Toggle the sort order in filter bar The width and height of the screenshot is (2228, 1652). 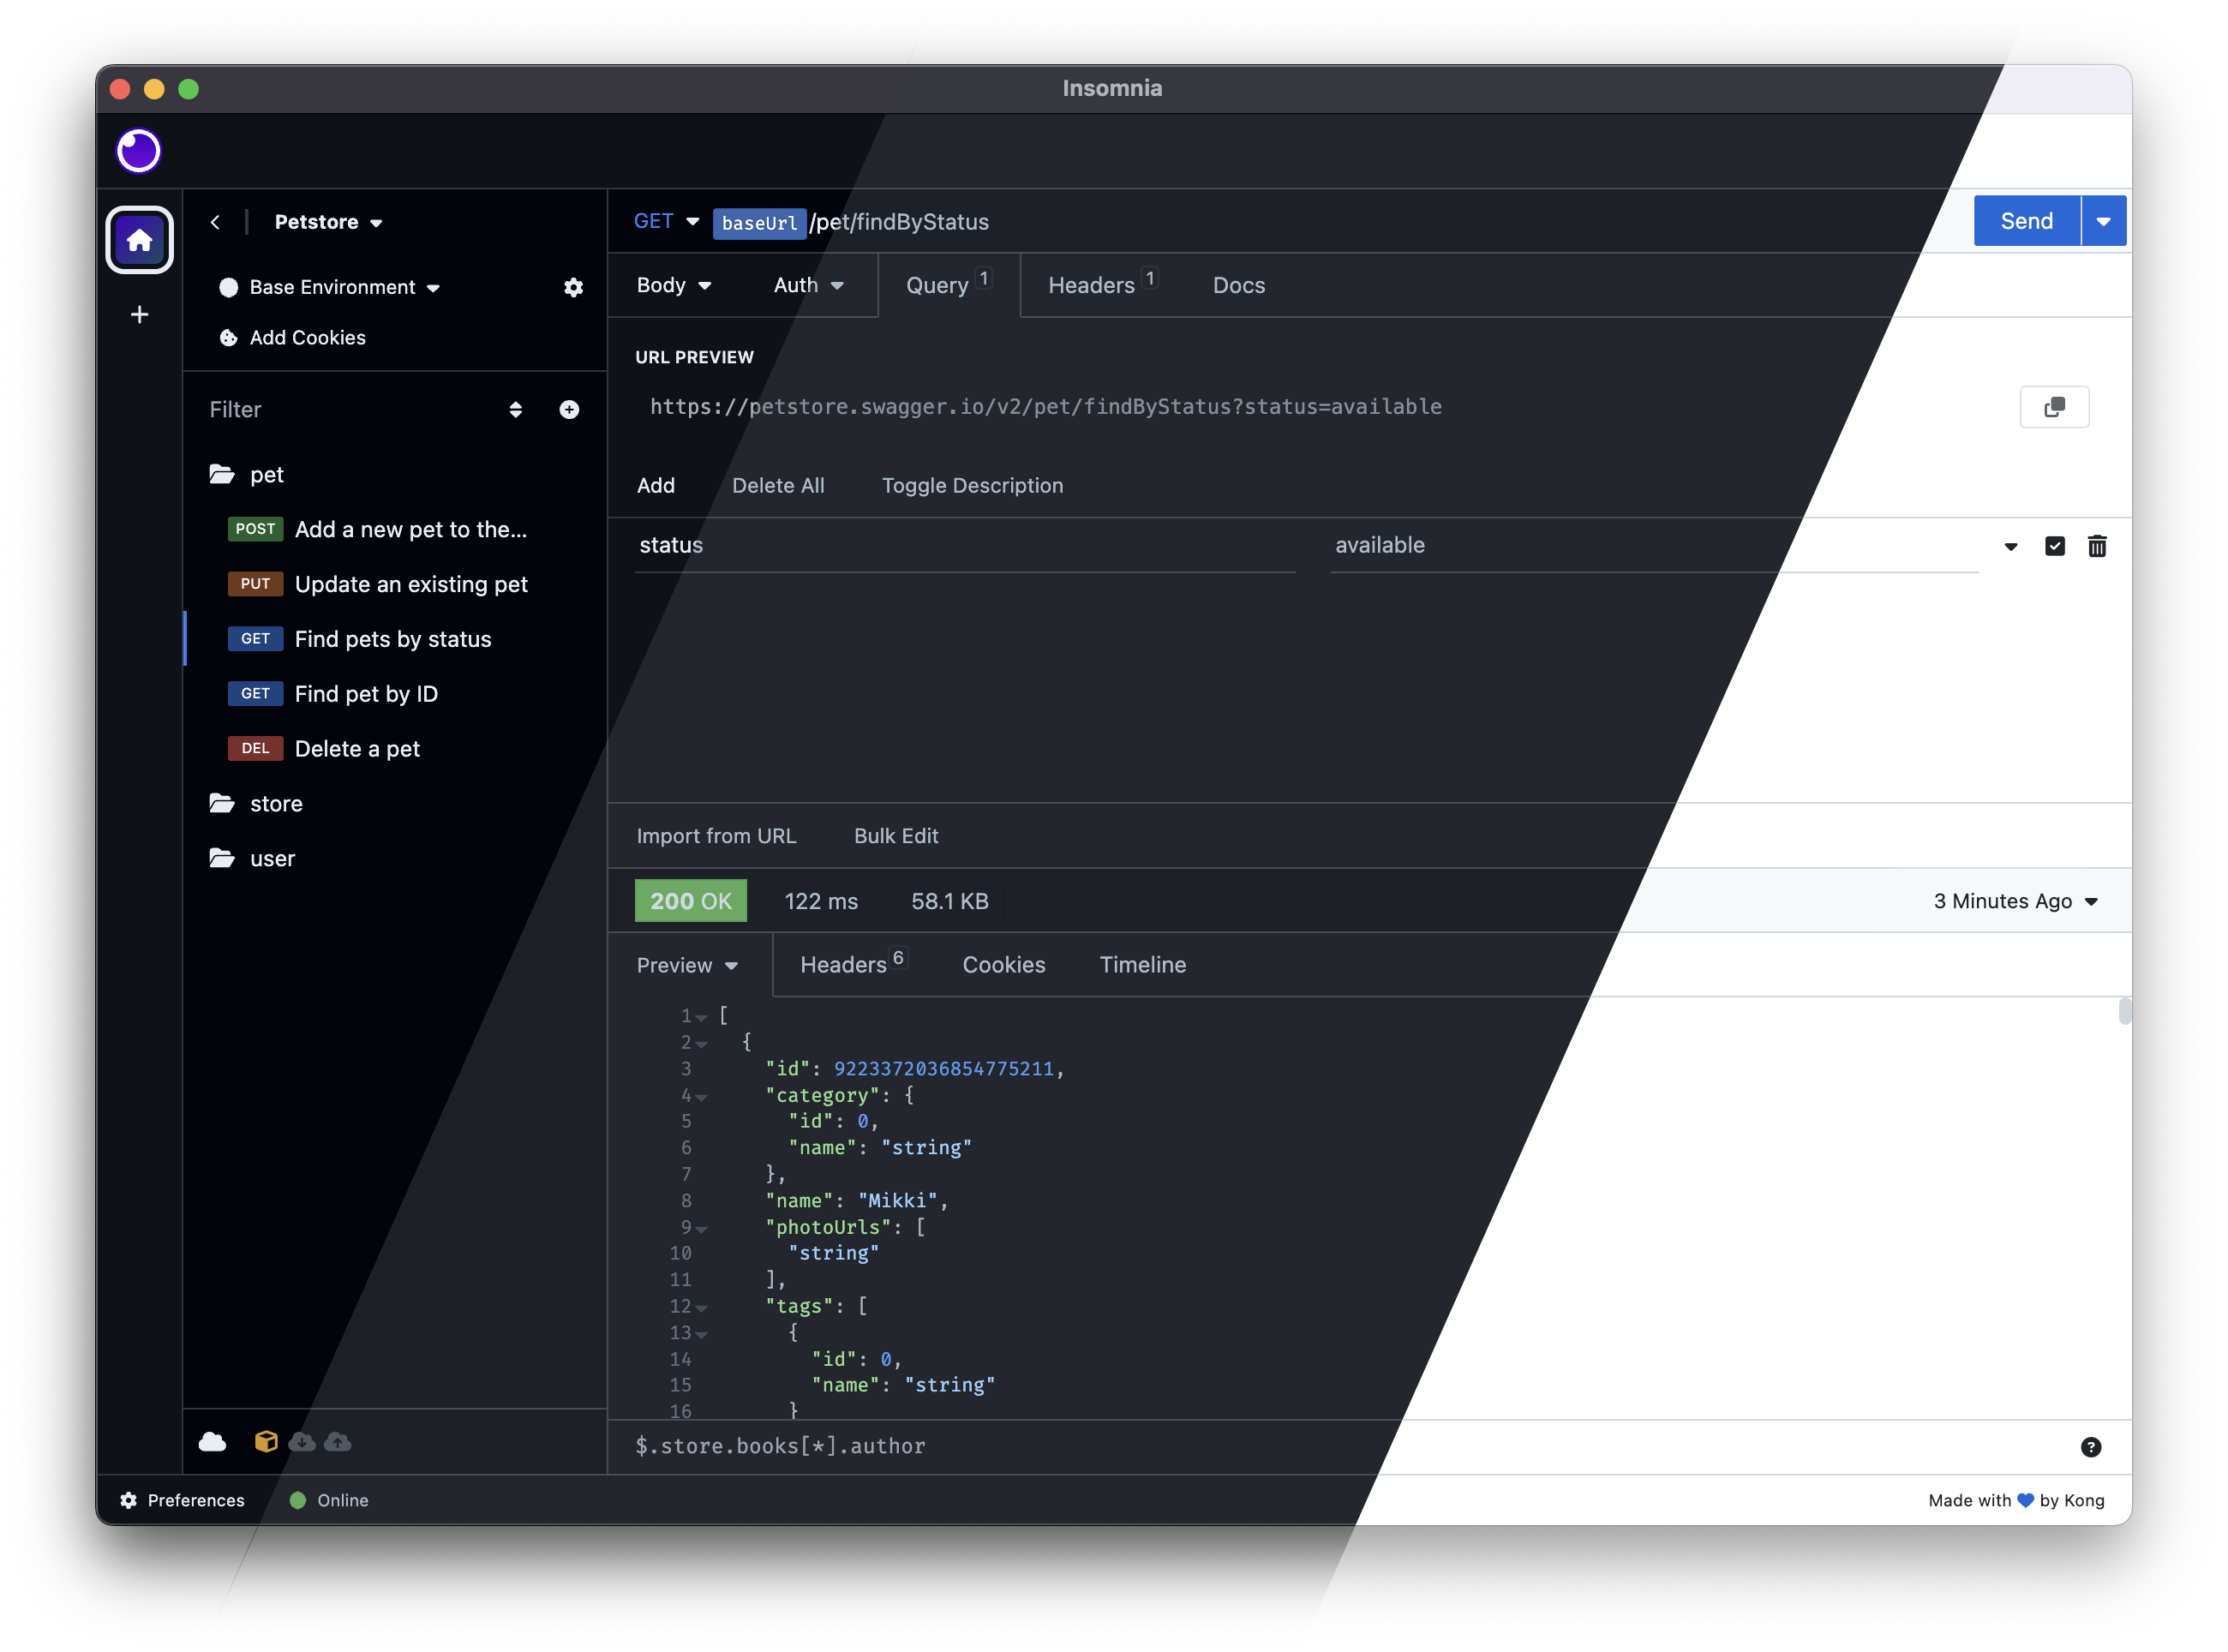pos(515,410)
